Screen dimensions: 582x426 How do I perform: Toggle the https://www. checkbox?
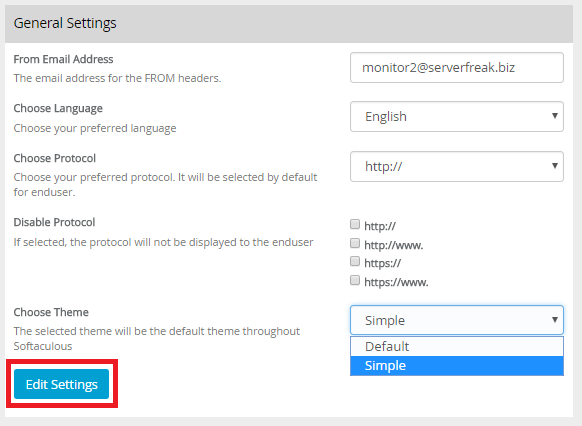tap(355, 280)
